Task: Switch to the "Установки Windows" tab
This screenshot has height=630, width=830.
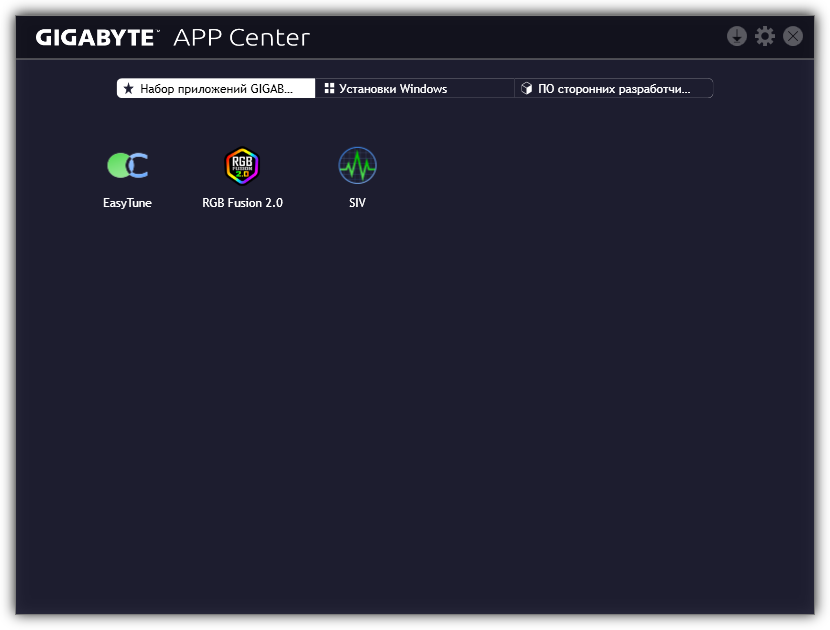Action: (x=393, y=89)
